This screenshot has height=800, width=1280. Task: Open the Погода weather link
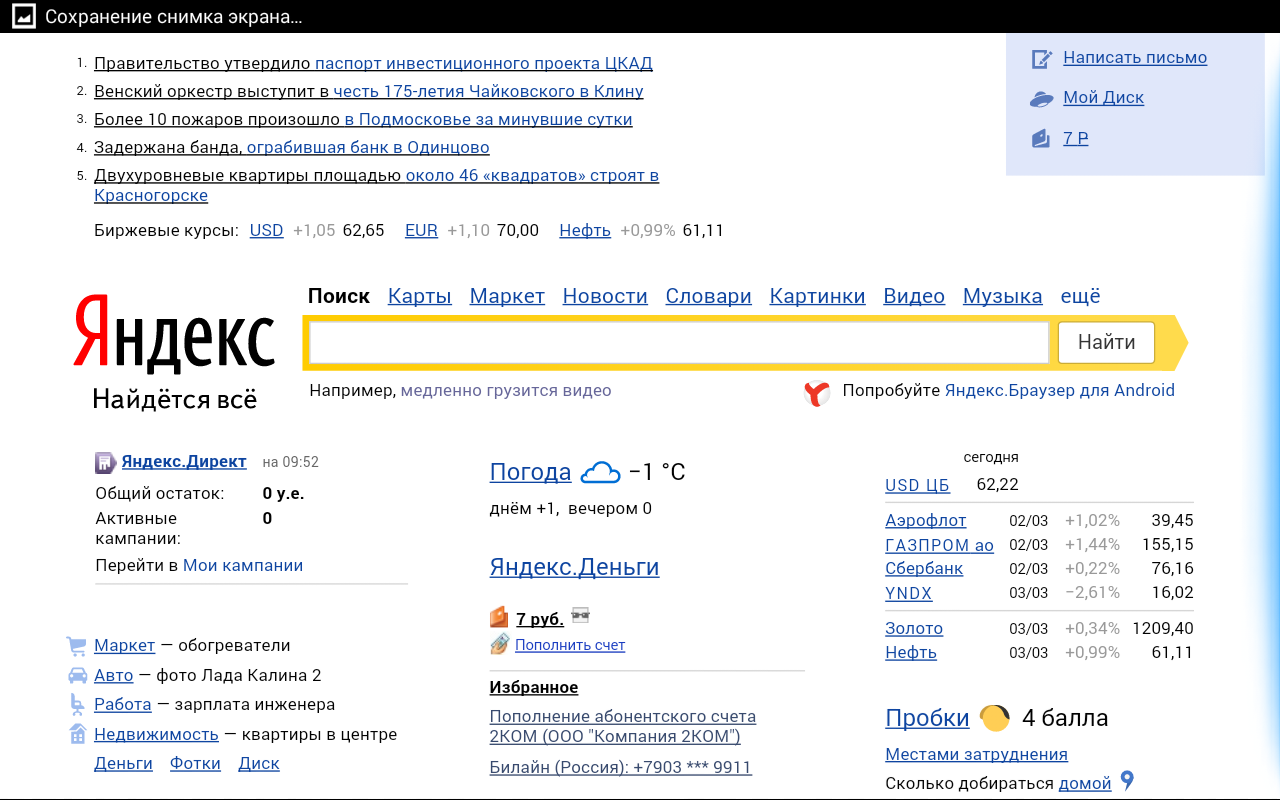531,472
